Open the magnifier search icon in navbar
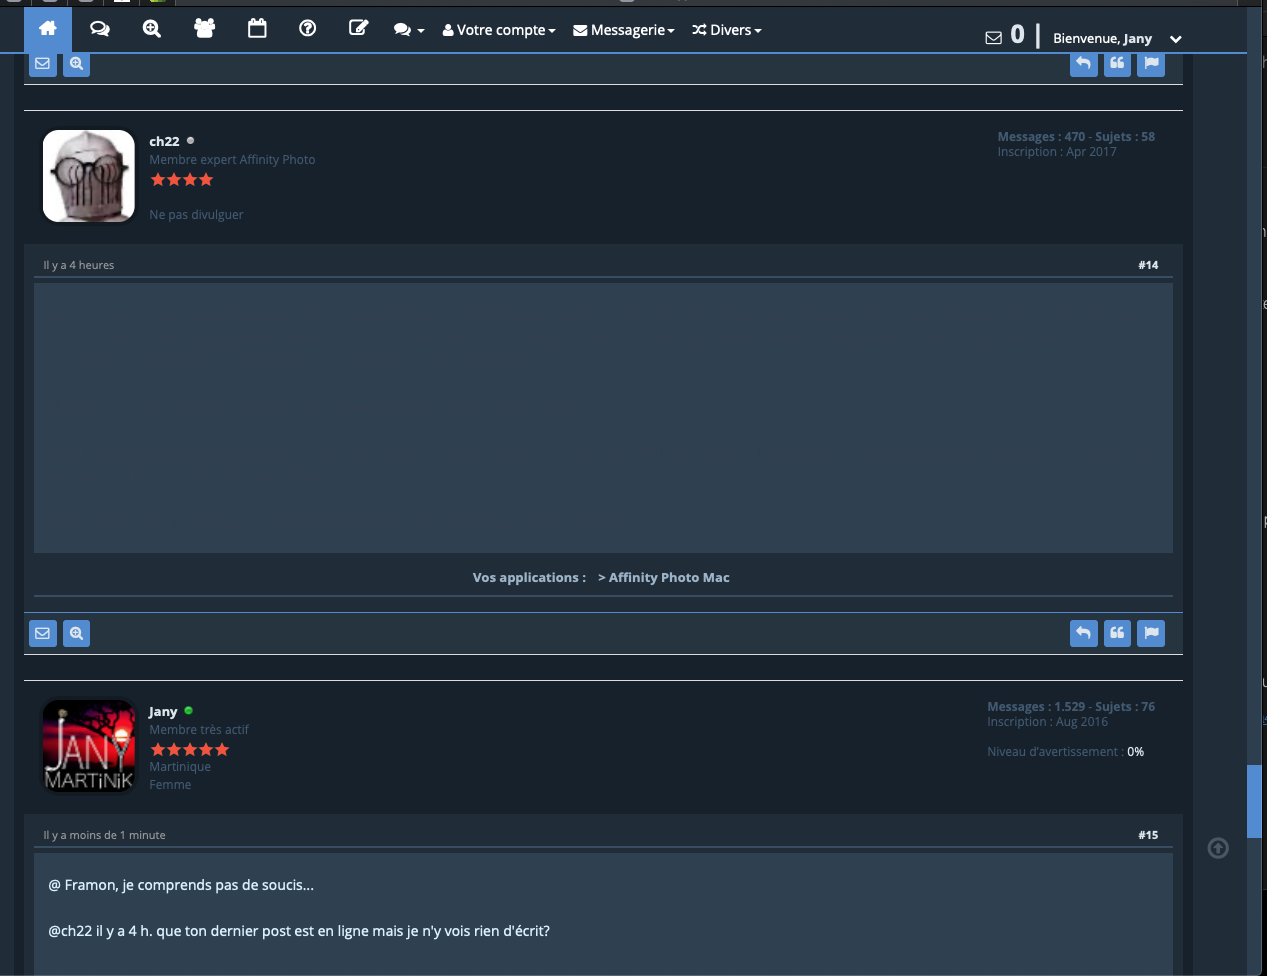This screenshot has height=976, width=1267. point(152,29)
